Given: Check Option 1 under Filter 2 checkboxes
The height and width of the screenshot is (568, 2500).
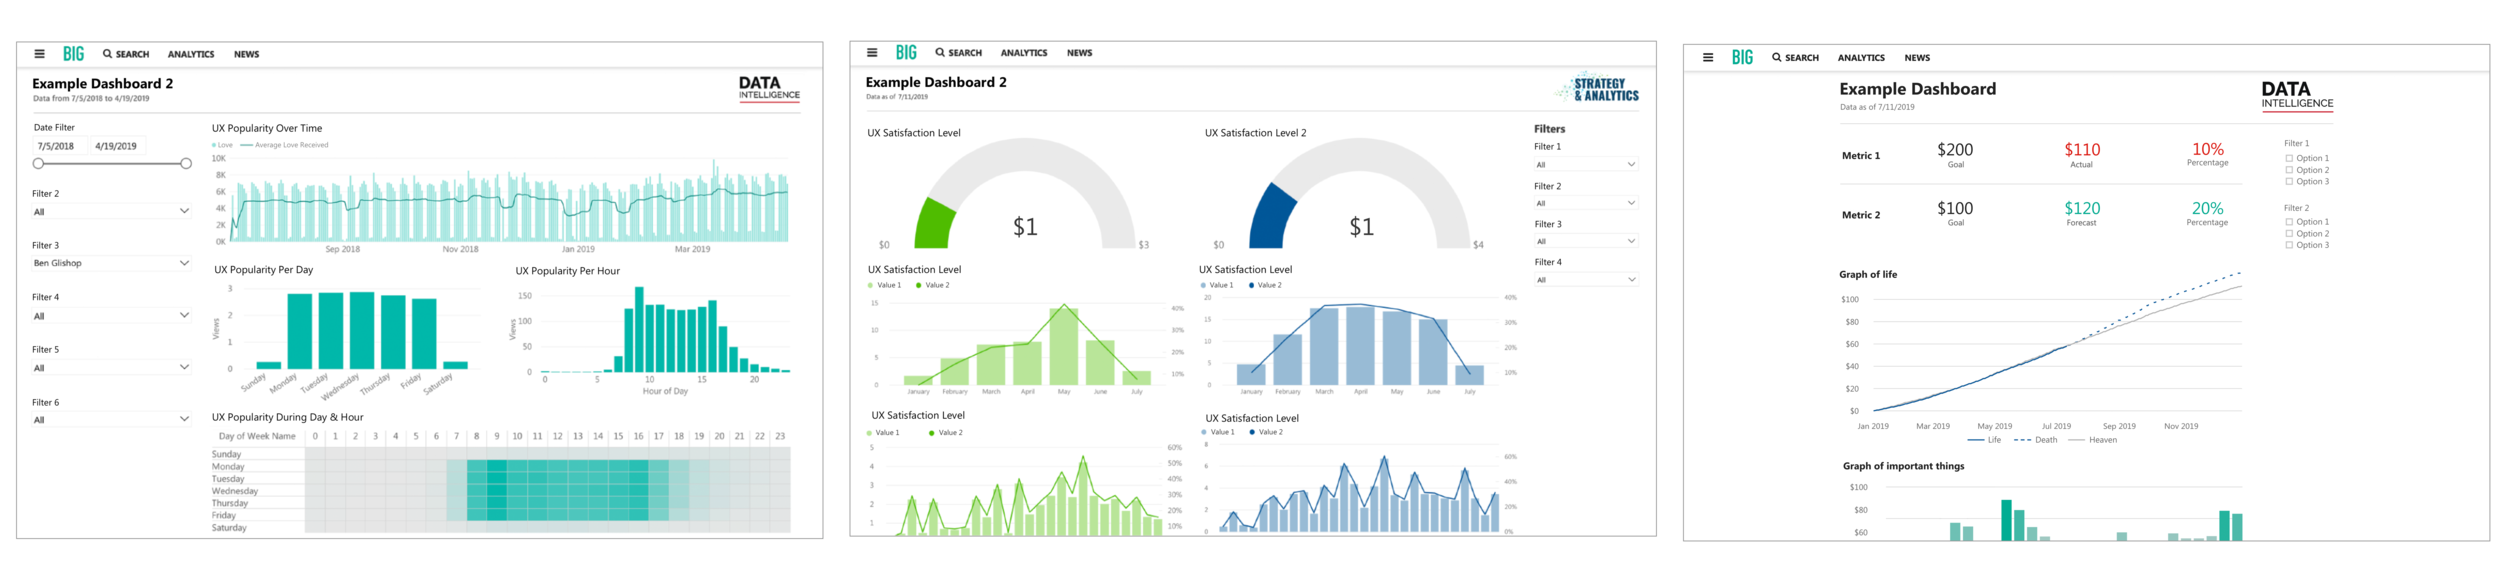Looking at the screenshot, I should coord(2289,222).
